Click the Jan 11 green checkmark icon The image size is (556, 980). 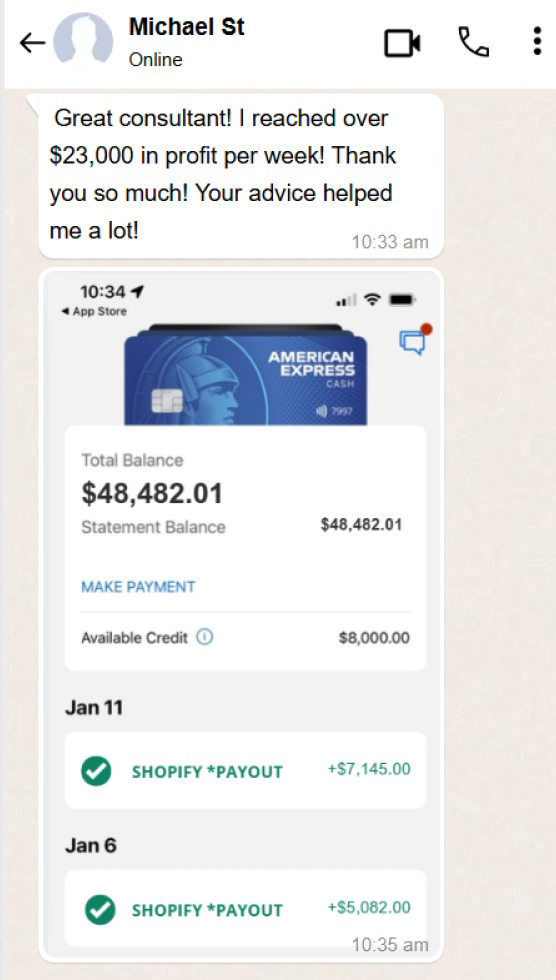96,771
